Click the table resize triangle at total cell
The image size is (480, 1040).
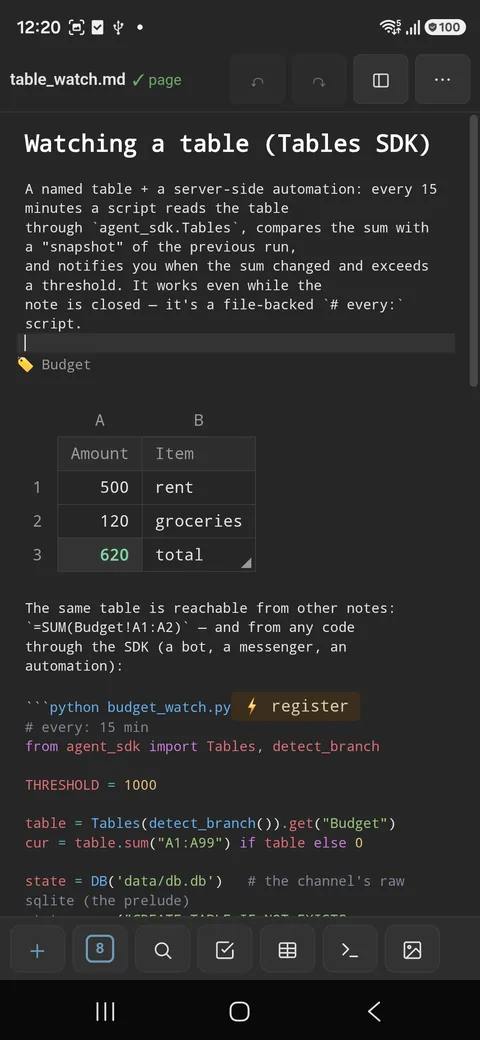pyautogui.click(x=246, y=564)
